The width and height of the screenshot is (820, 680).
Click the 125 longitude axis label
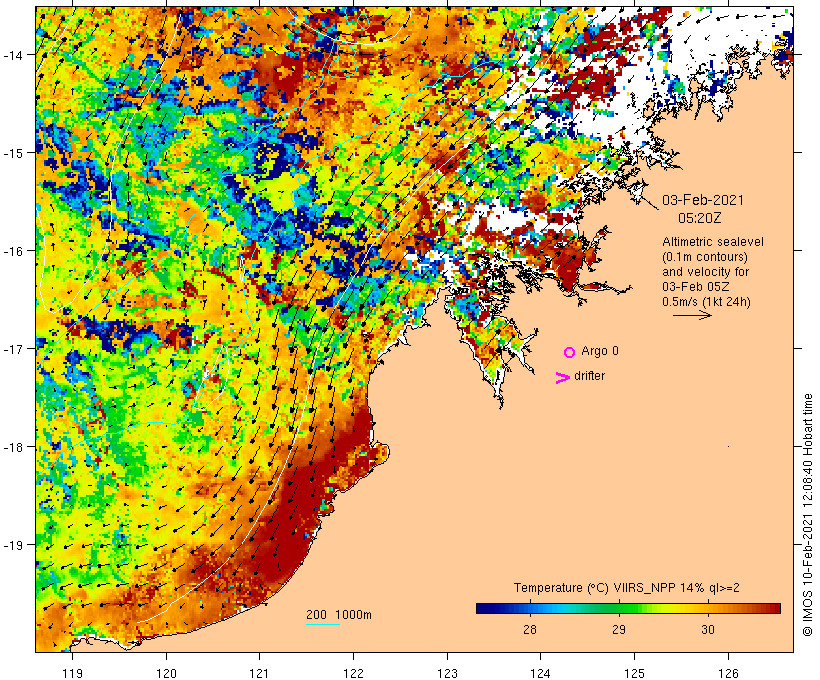coord(635,673)
